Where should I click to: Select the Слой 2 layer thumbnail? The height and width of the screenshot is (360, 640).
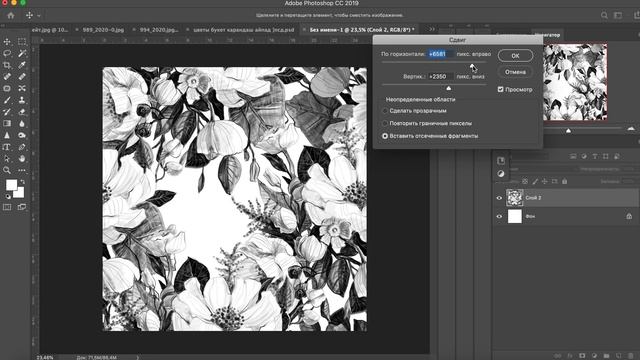pos(515,198)
